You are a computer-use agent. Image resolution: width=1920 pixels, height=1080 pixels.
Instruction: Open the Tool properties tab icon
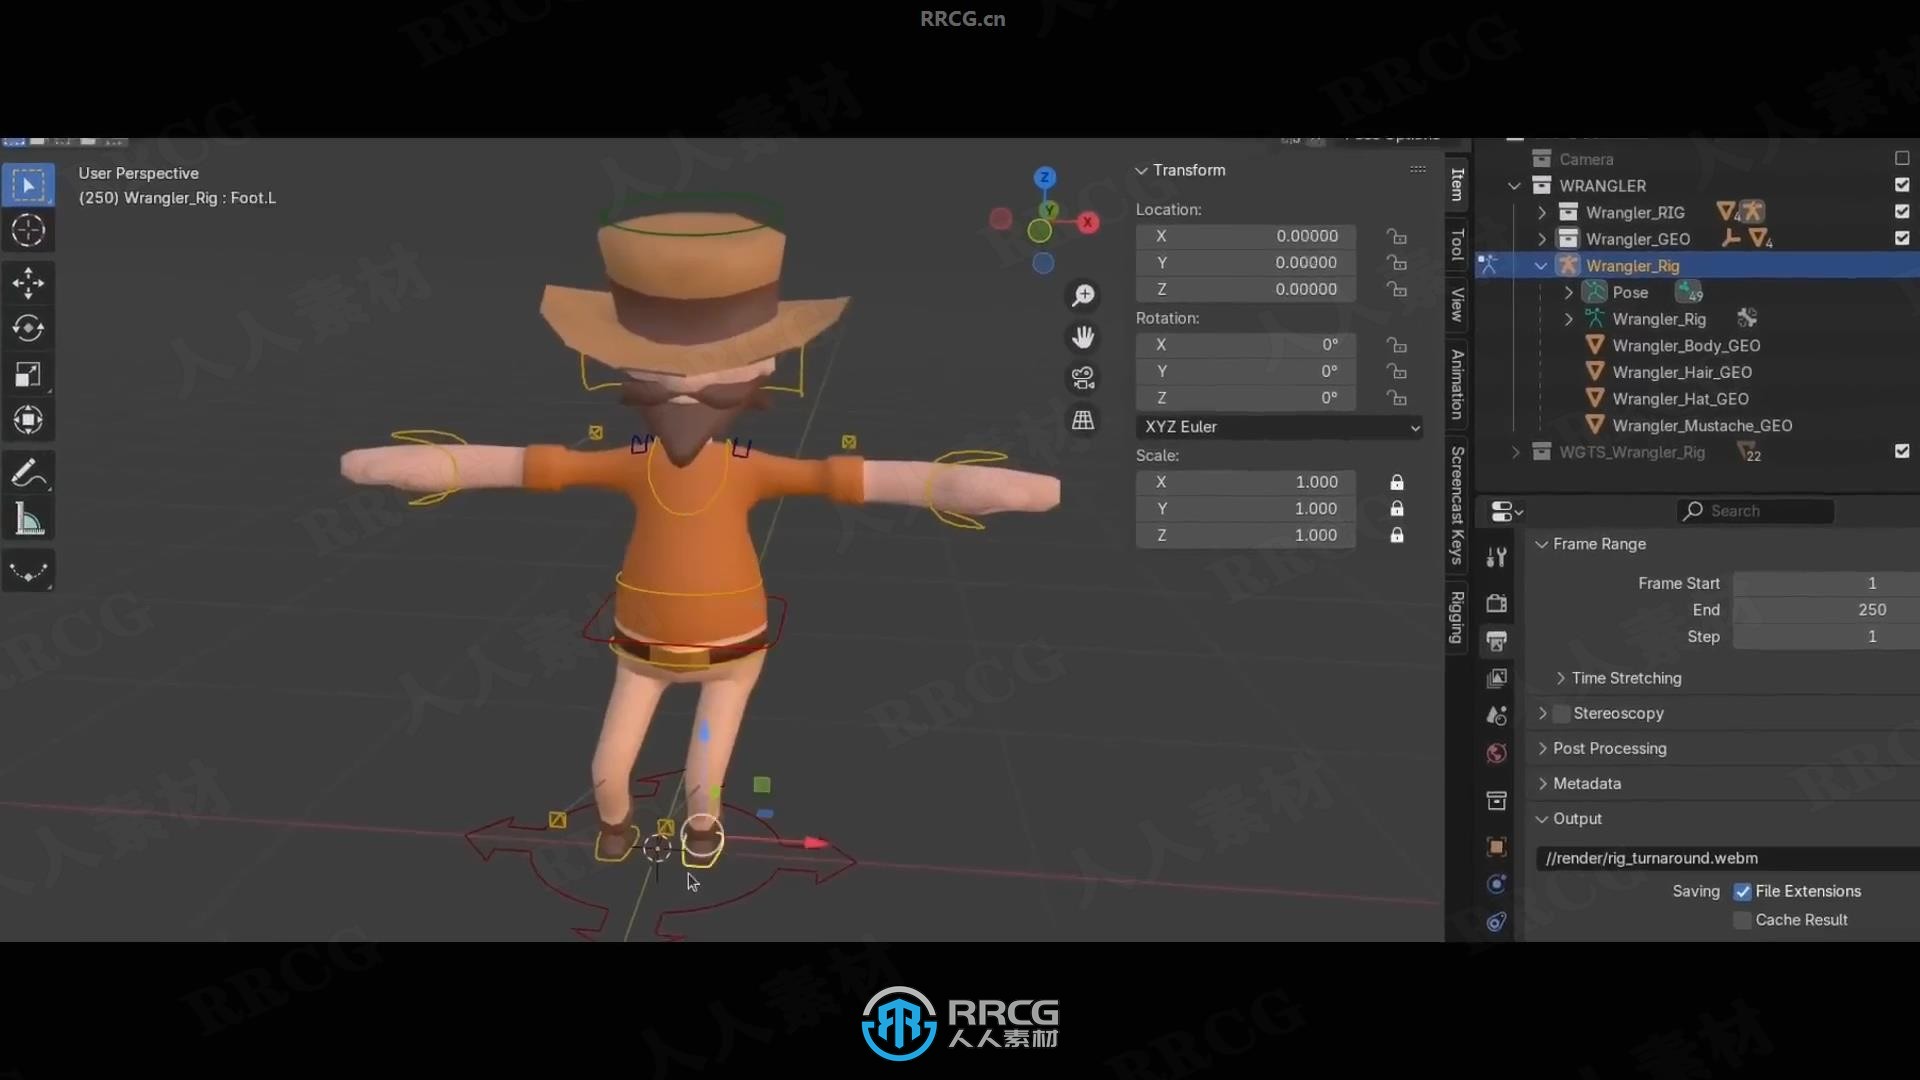1497,558
